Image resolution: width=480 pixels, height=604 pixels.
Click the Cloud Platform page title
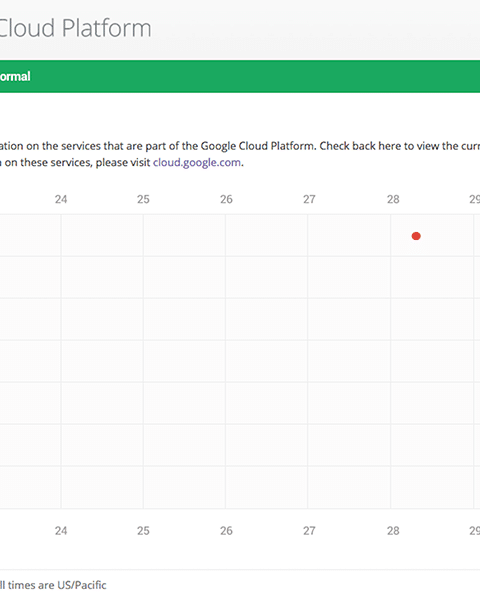[75, 29]
